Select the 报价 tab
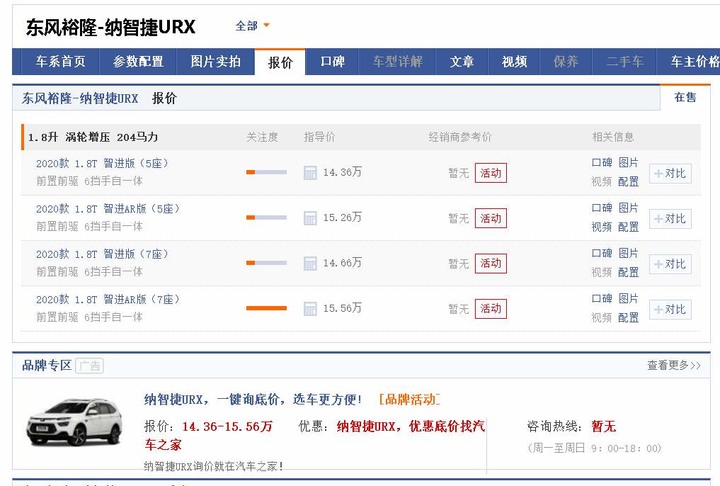 click(x=280, y=62)
